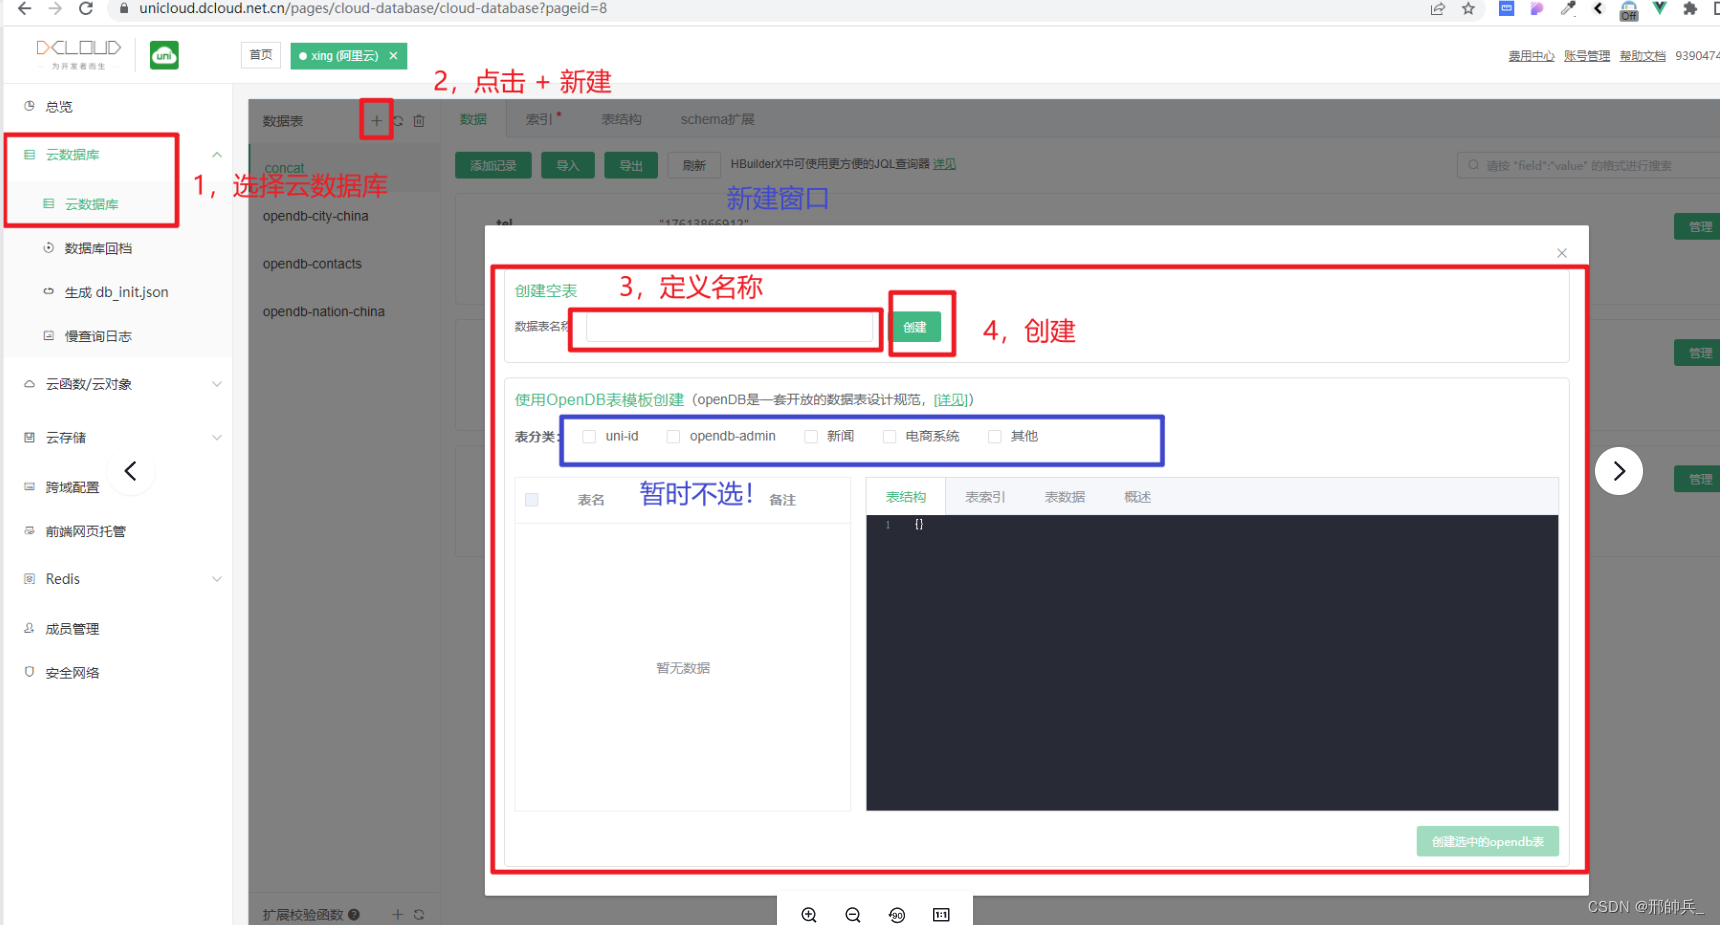The height and width of the screenshot is (925, 1720).
Task: Select the opendb-contacts table
Action: point(312,264)
